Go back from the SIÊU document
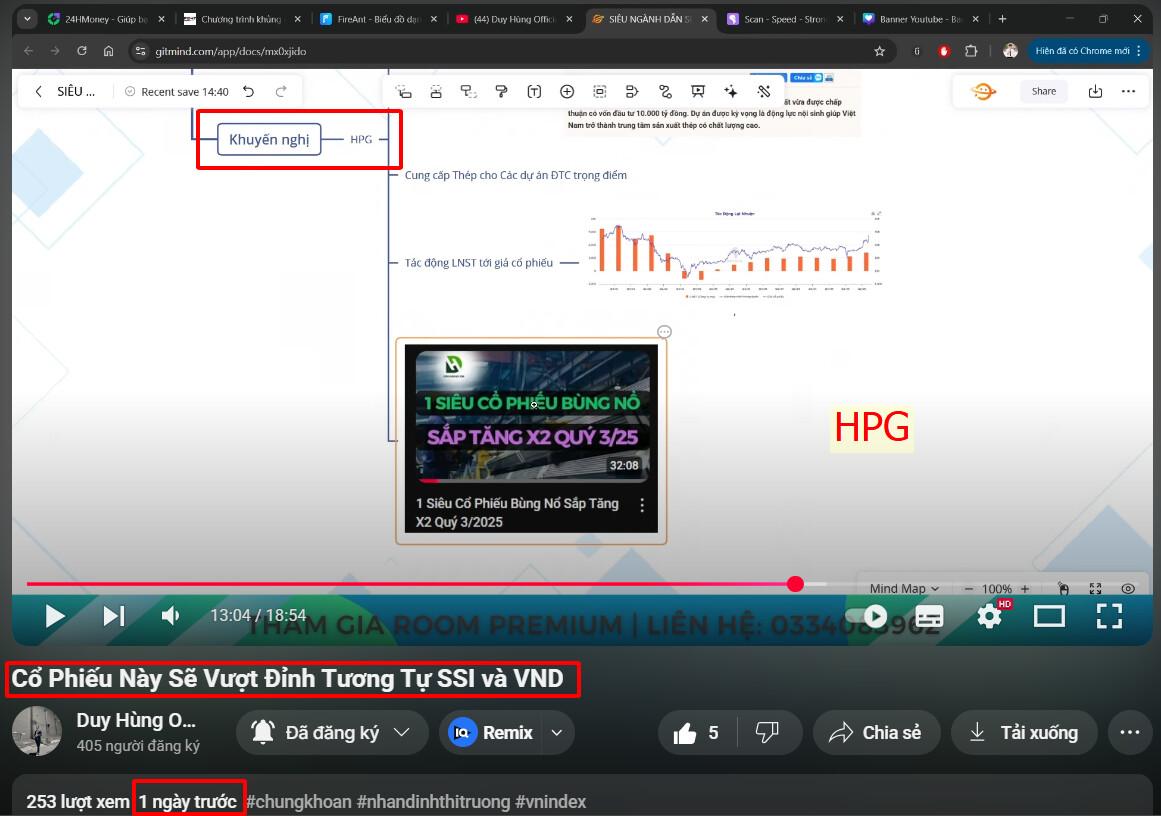 point(39,92)
